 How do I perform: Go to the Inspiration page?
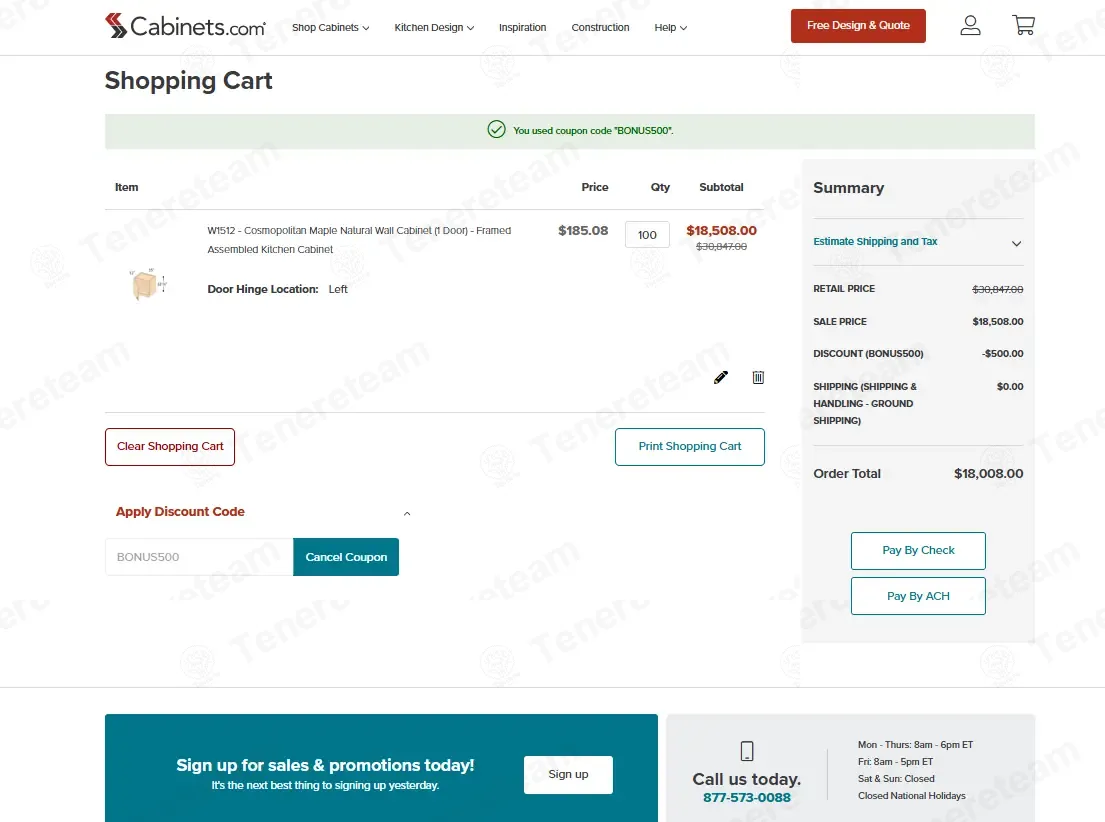point(522,27)
